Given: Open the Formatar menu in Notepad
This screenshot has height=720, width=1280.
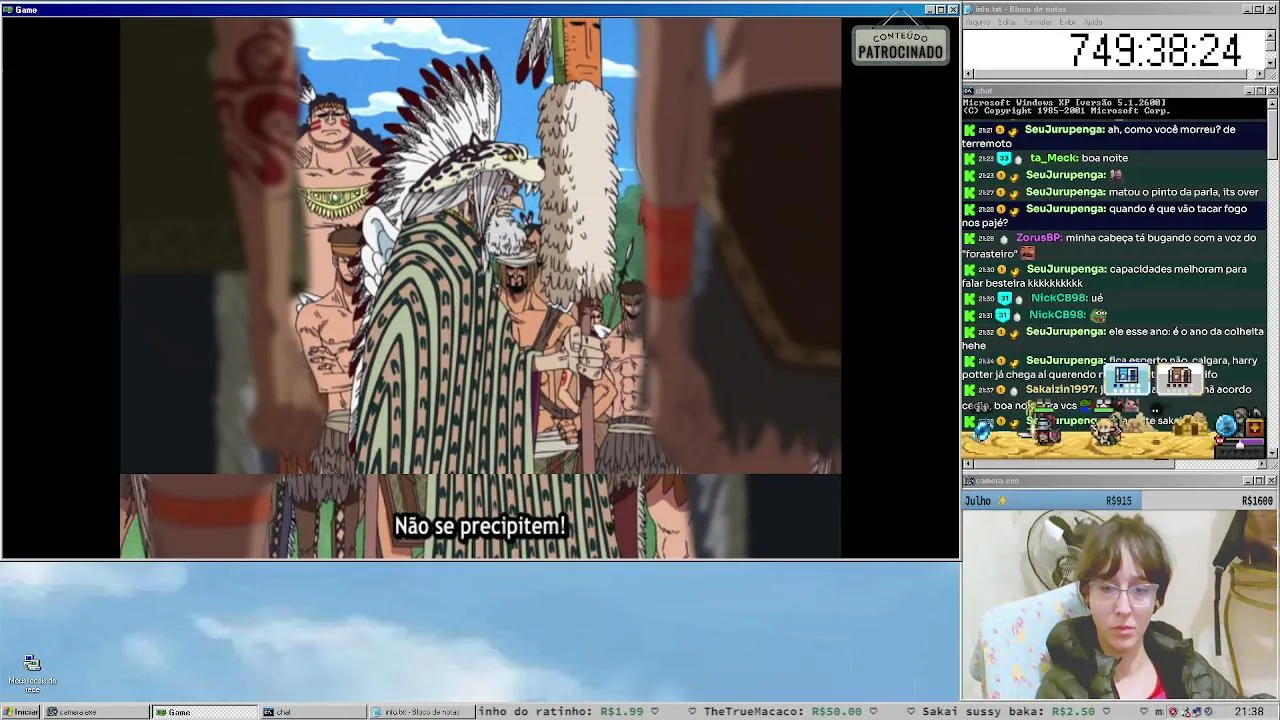Looking at the screenshot, I should coord(1038,22).
